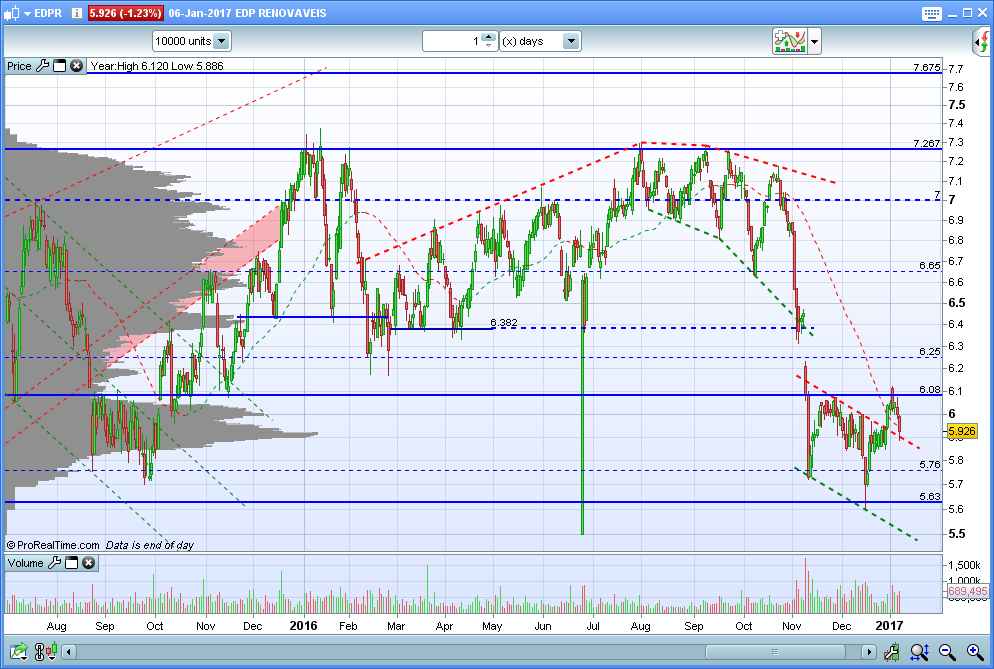
Task: Add an indicator via the indicators icon
Action: click(x=789, y=41)
